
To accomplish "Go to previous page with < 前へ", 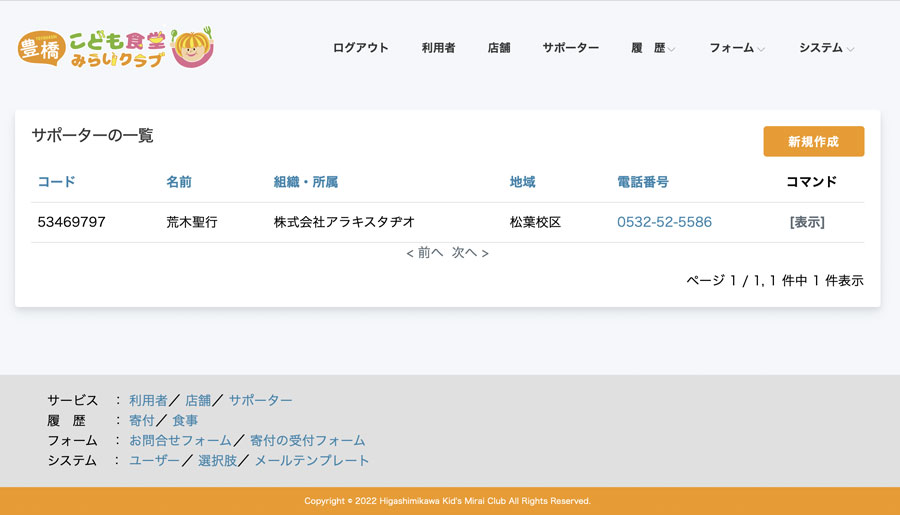I will [424, 253].
